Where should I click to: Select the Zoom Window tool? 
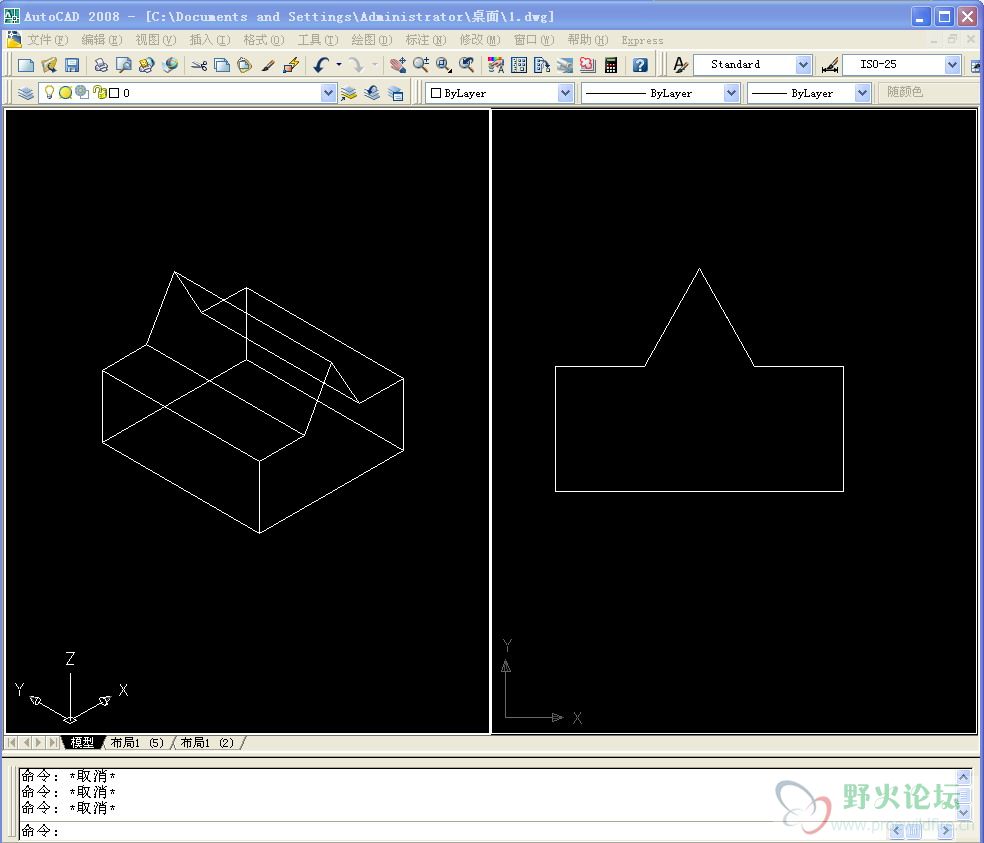tap(444, 65)
